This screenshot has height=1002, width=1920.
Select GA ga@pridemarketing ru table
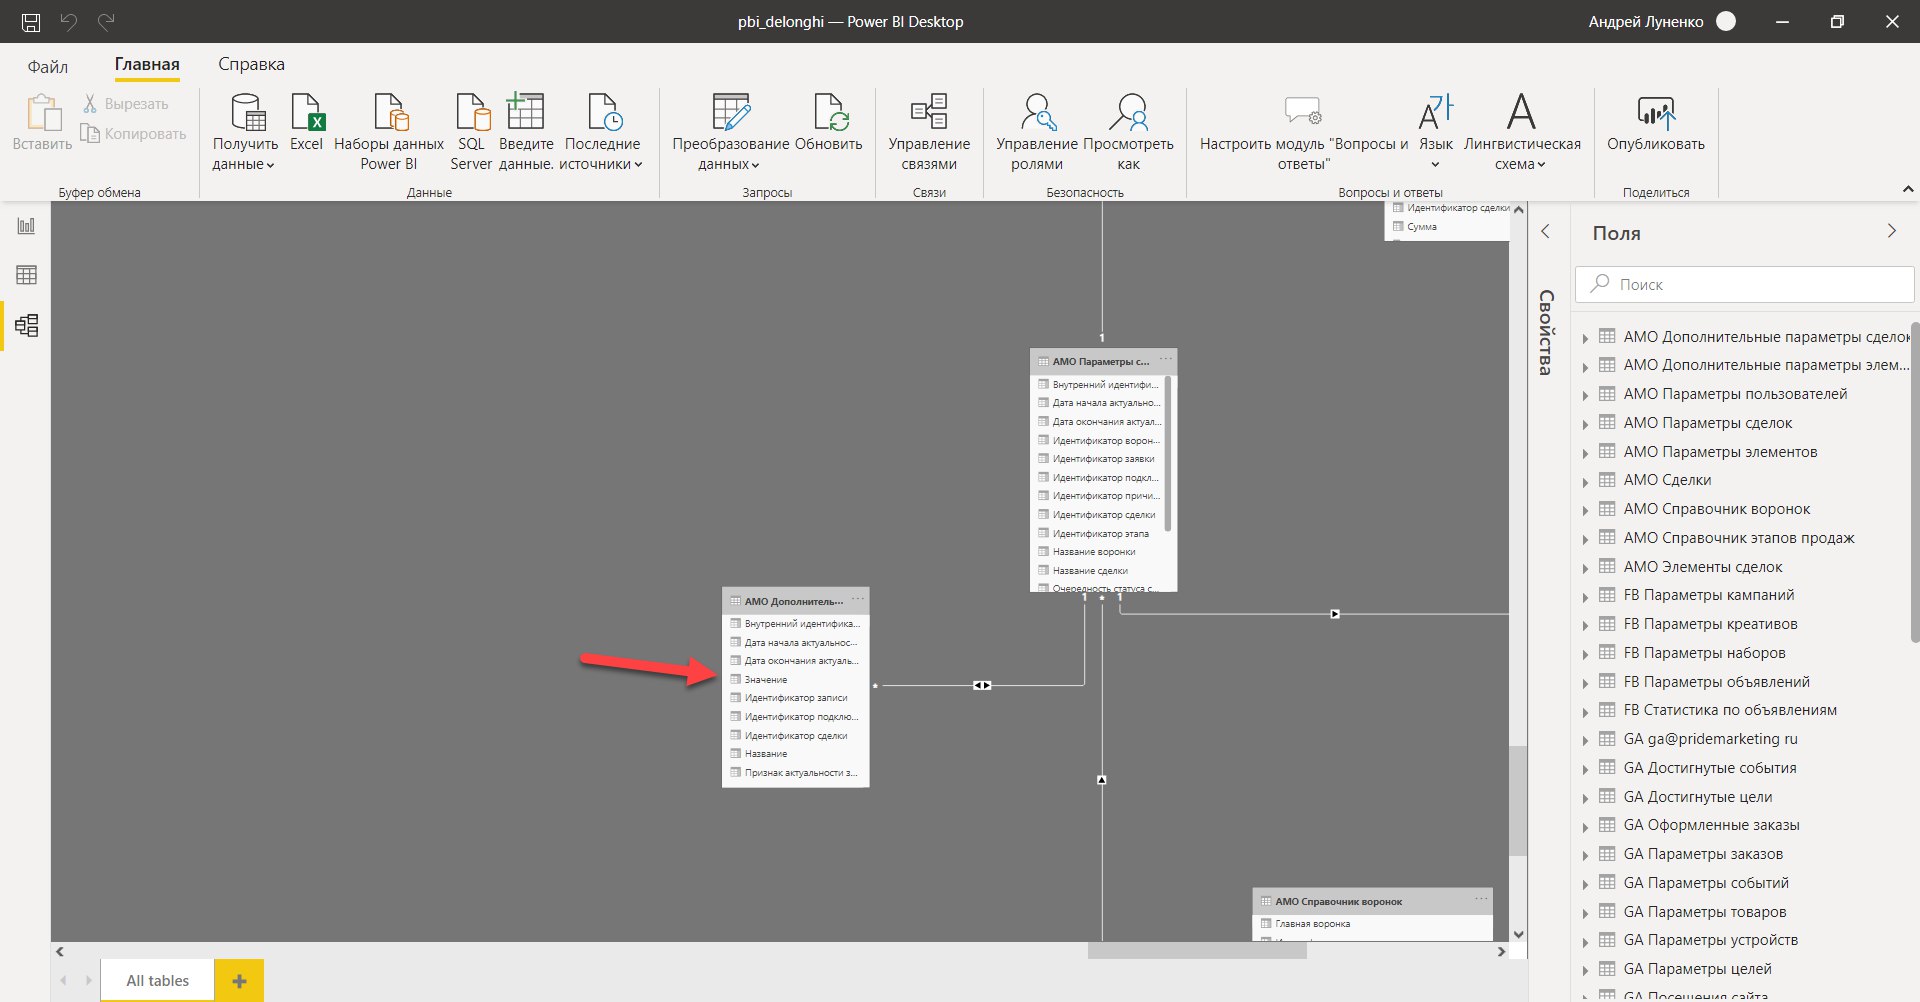(x=1710, y=740)
